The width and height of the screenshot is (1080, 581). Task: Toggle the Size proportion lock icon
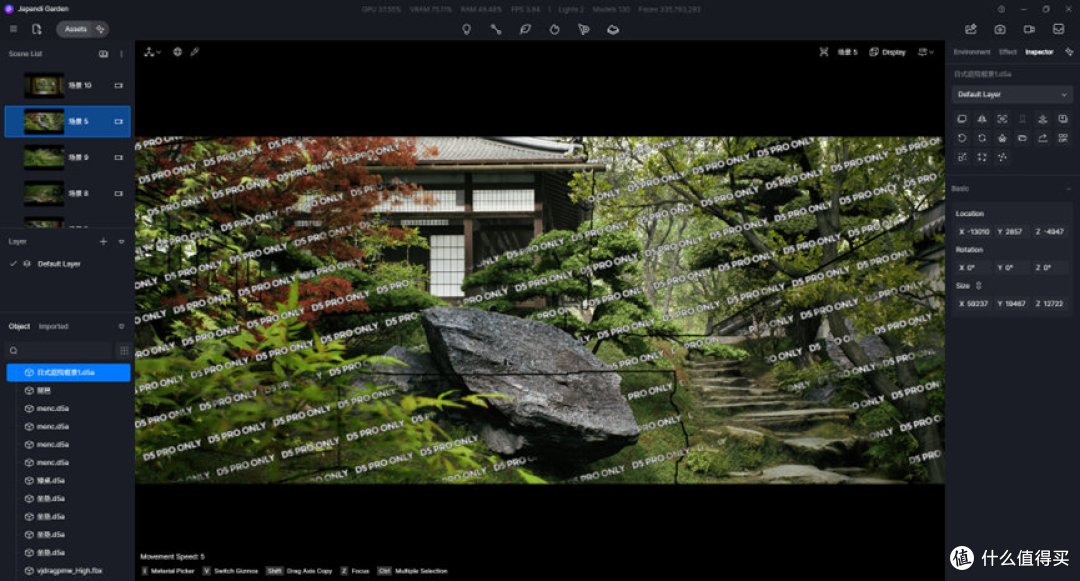pyautogui.click(x=979, y=285)
